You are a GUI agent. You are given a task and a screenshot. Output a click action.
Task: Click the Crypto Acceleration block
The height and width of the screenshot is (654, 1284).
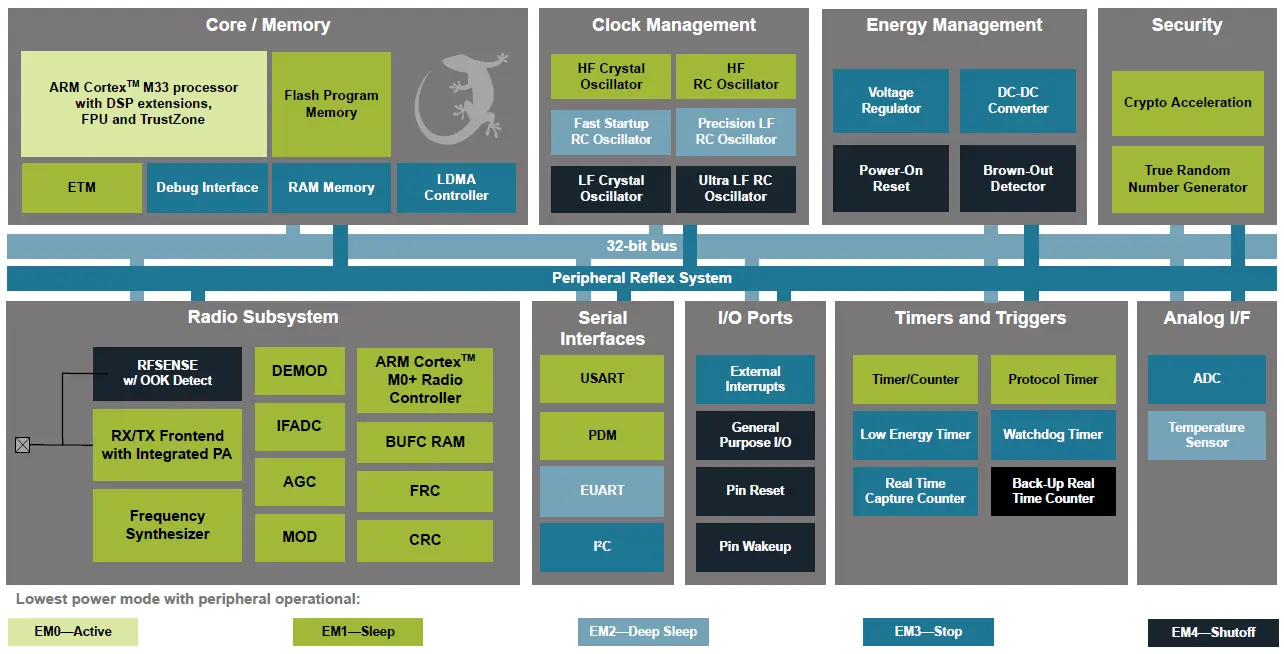(x=1187, y=103)
